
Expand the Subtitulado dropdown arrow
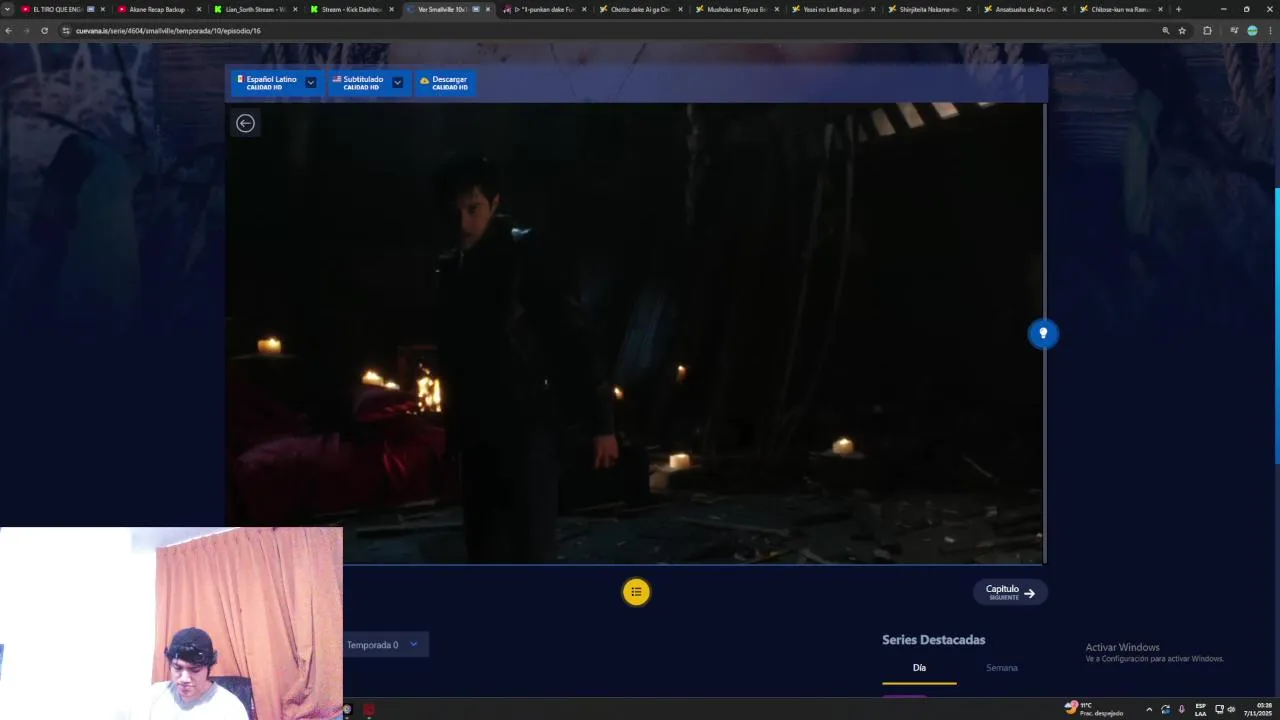[398, 82]
